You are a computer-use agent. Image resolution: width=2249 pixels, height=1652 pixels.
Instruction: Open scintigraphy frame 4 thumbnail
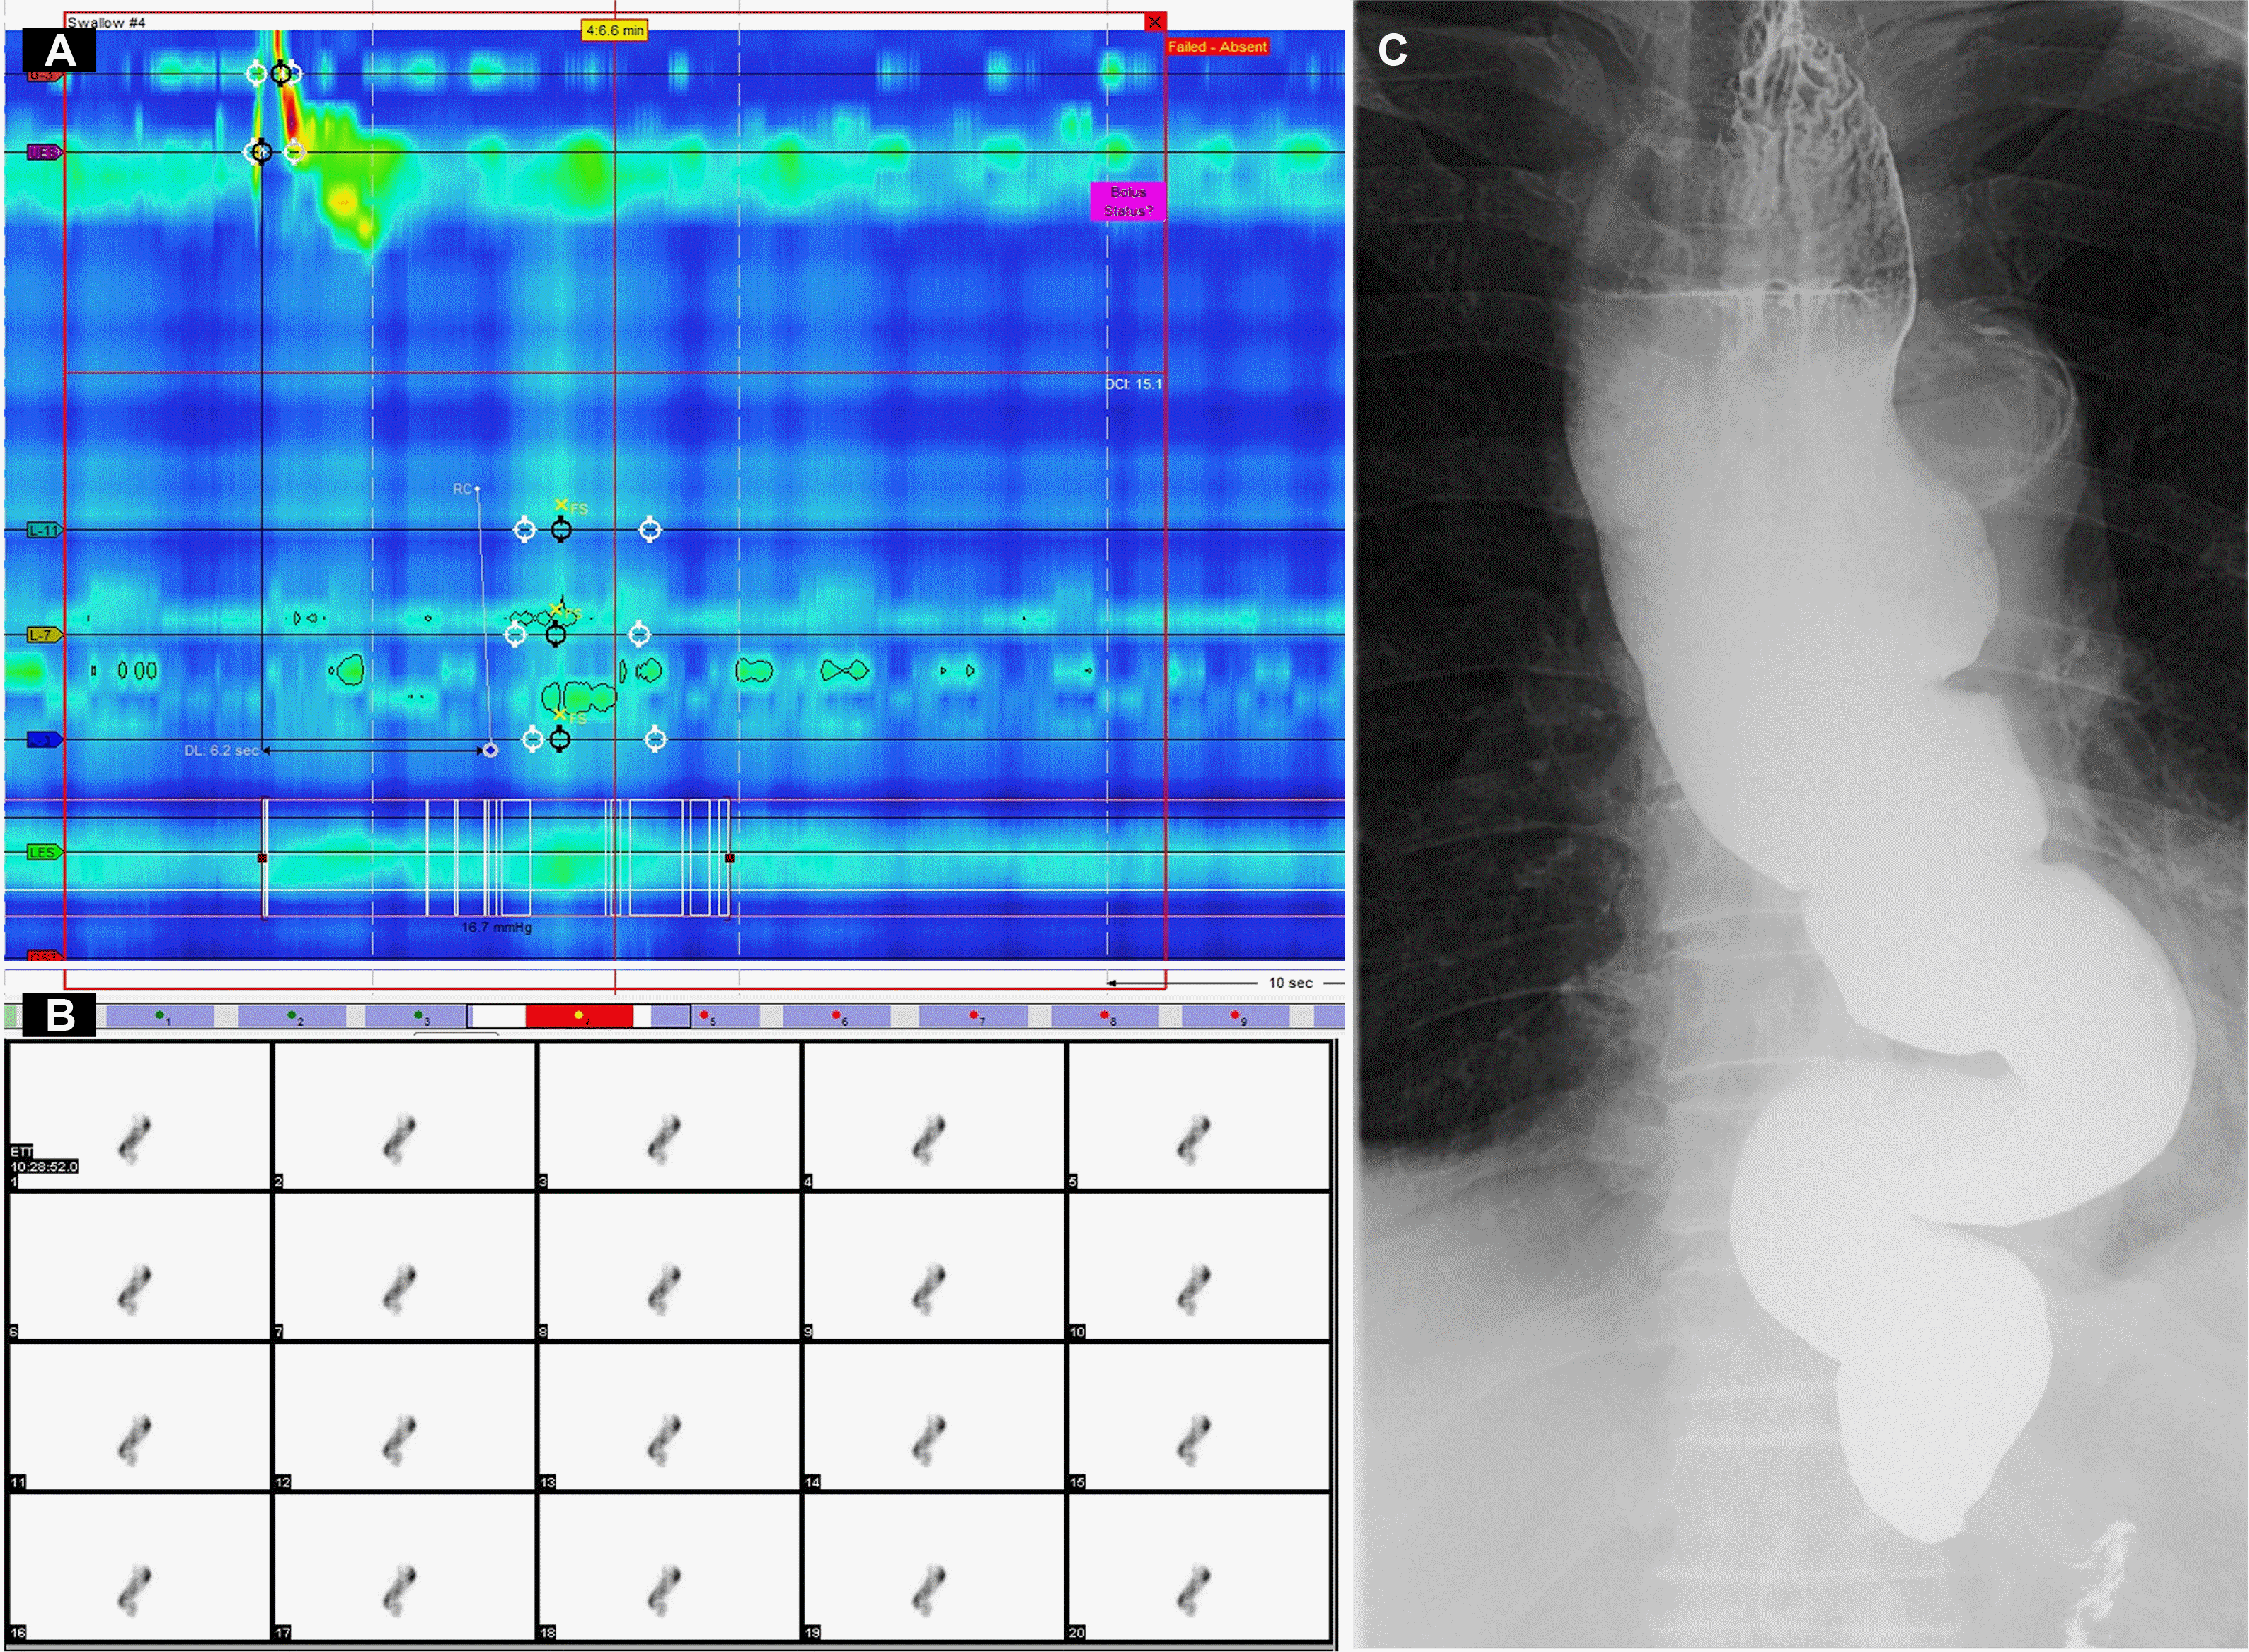934,1116
